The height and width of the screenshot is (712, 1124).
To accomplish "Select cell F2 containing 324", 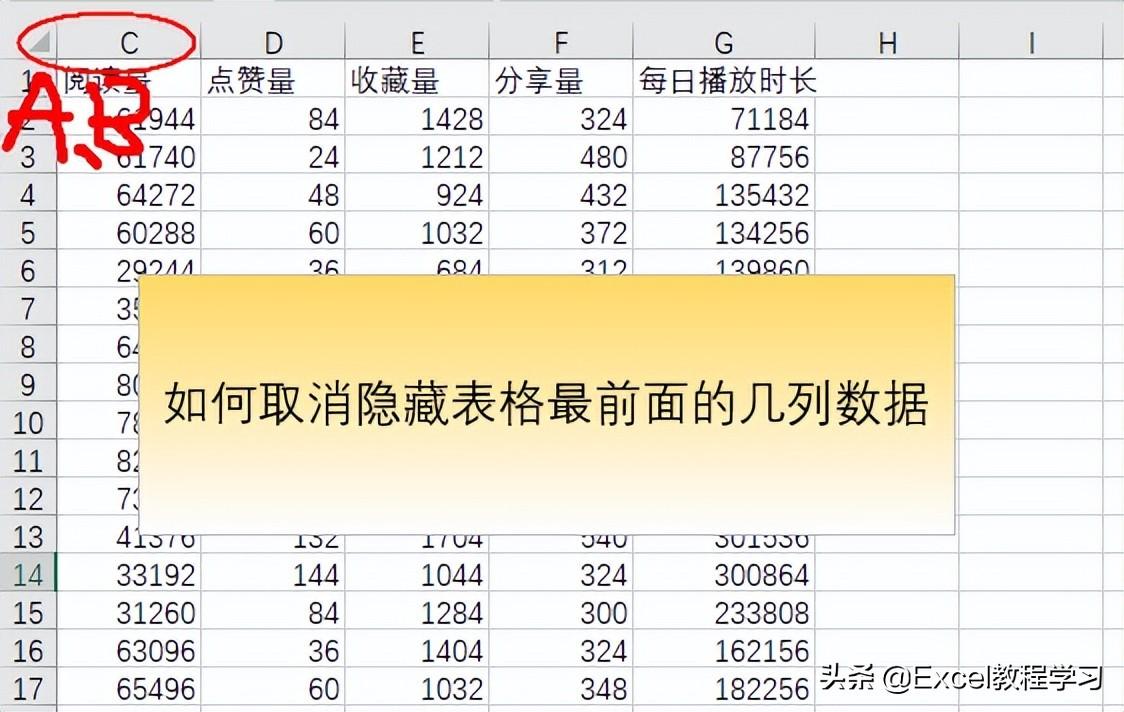I will (x=561, y=118).
